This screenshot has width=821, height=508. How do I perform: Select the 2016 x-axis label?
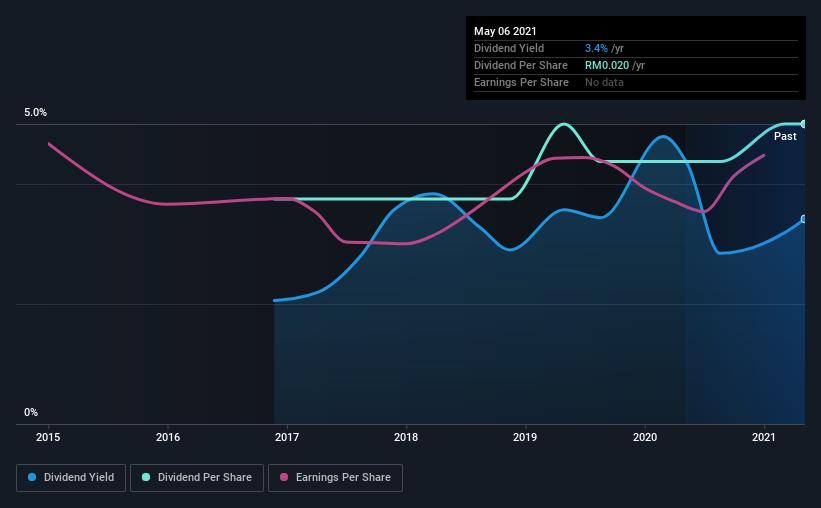pos(168,437)
